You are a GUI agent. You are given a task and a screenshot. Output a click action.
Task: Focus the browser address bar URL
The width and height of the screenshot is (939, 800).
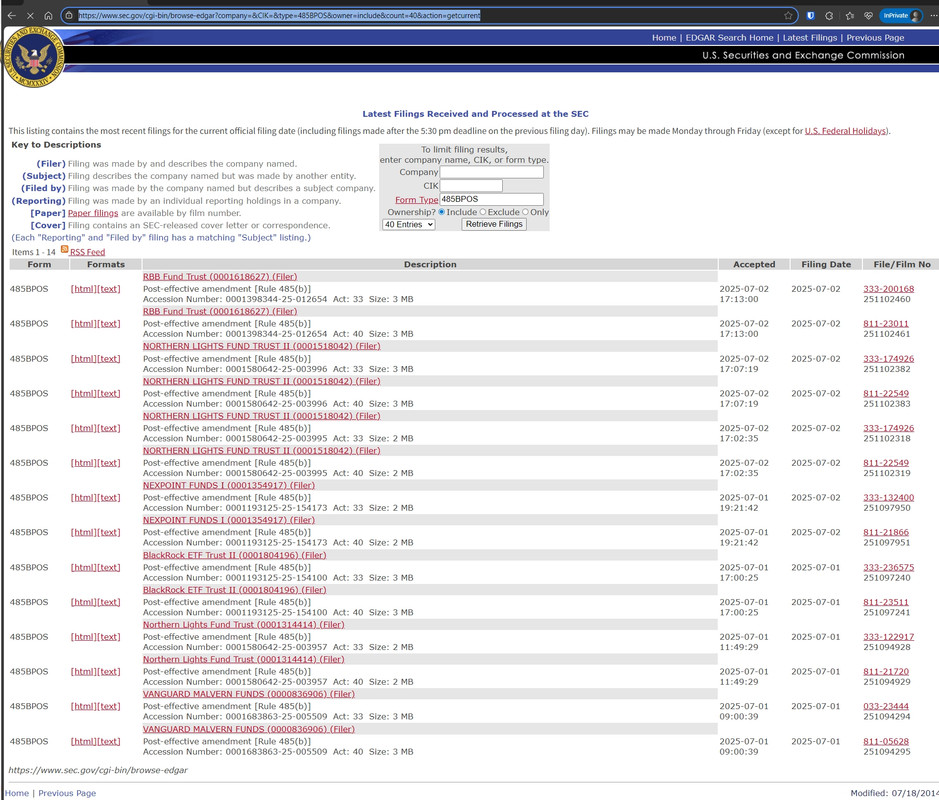coord(428,16)
